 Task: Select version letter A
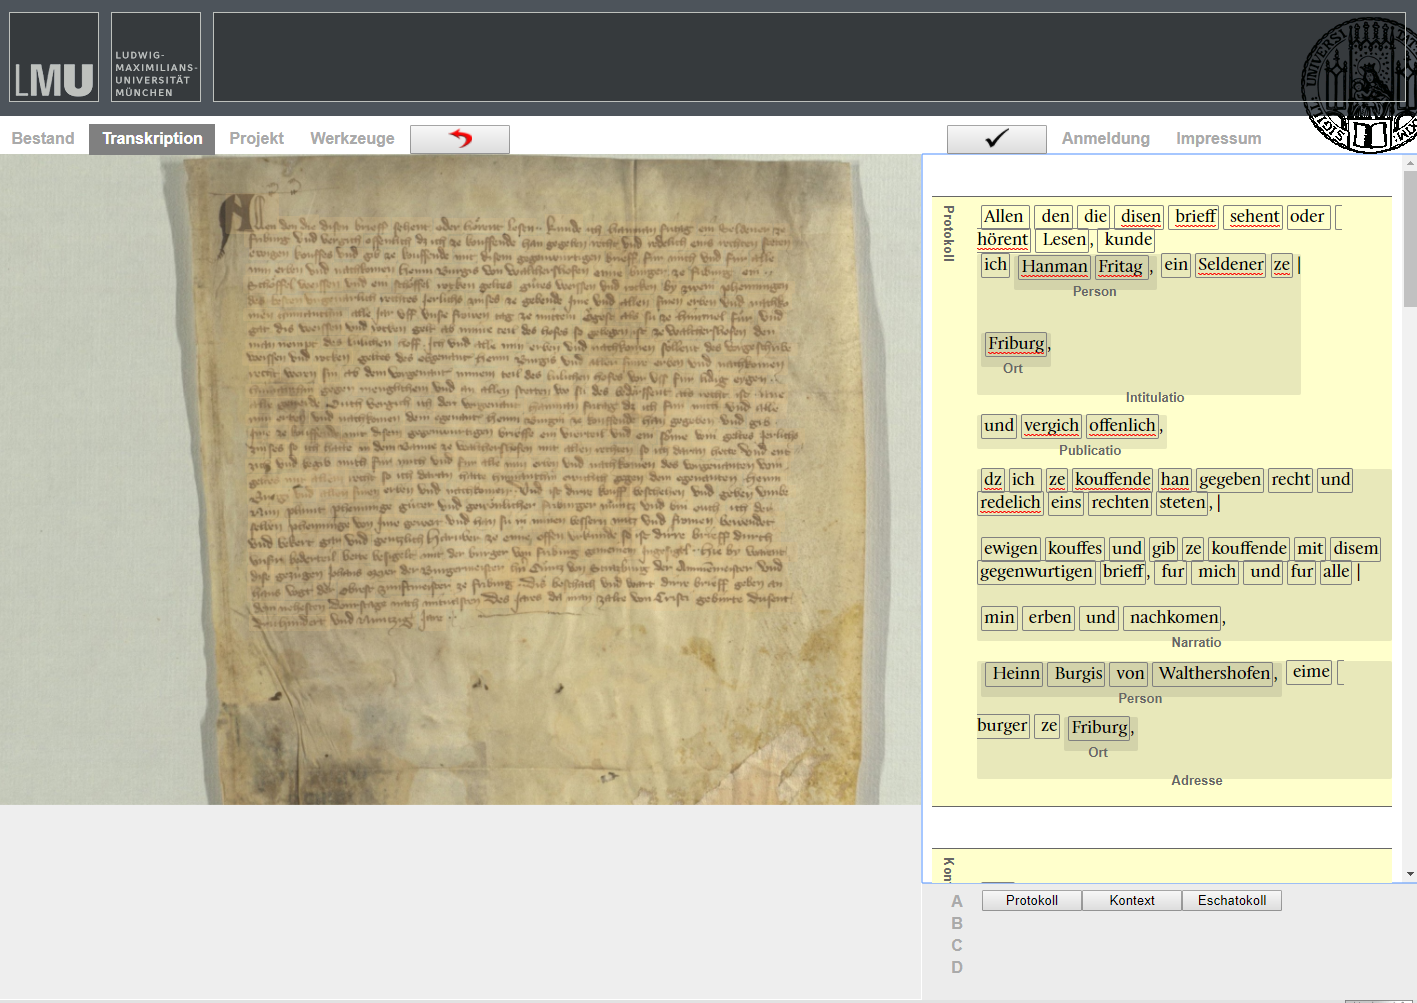[x=957, y=902]
